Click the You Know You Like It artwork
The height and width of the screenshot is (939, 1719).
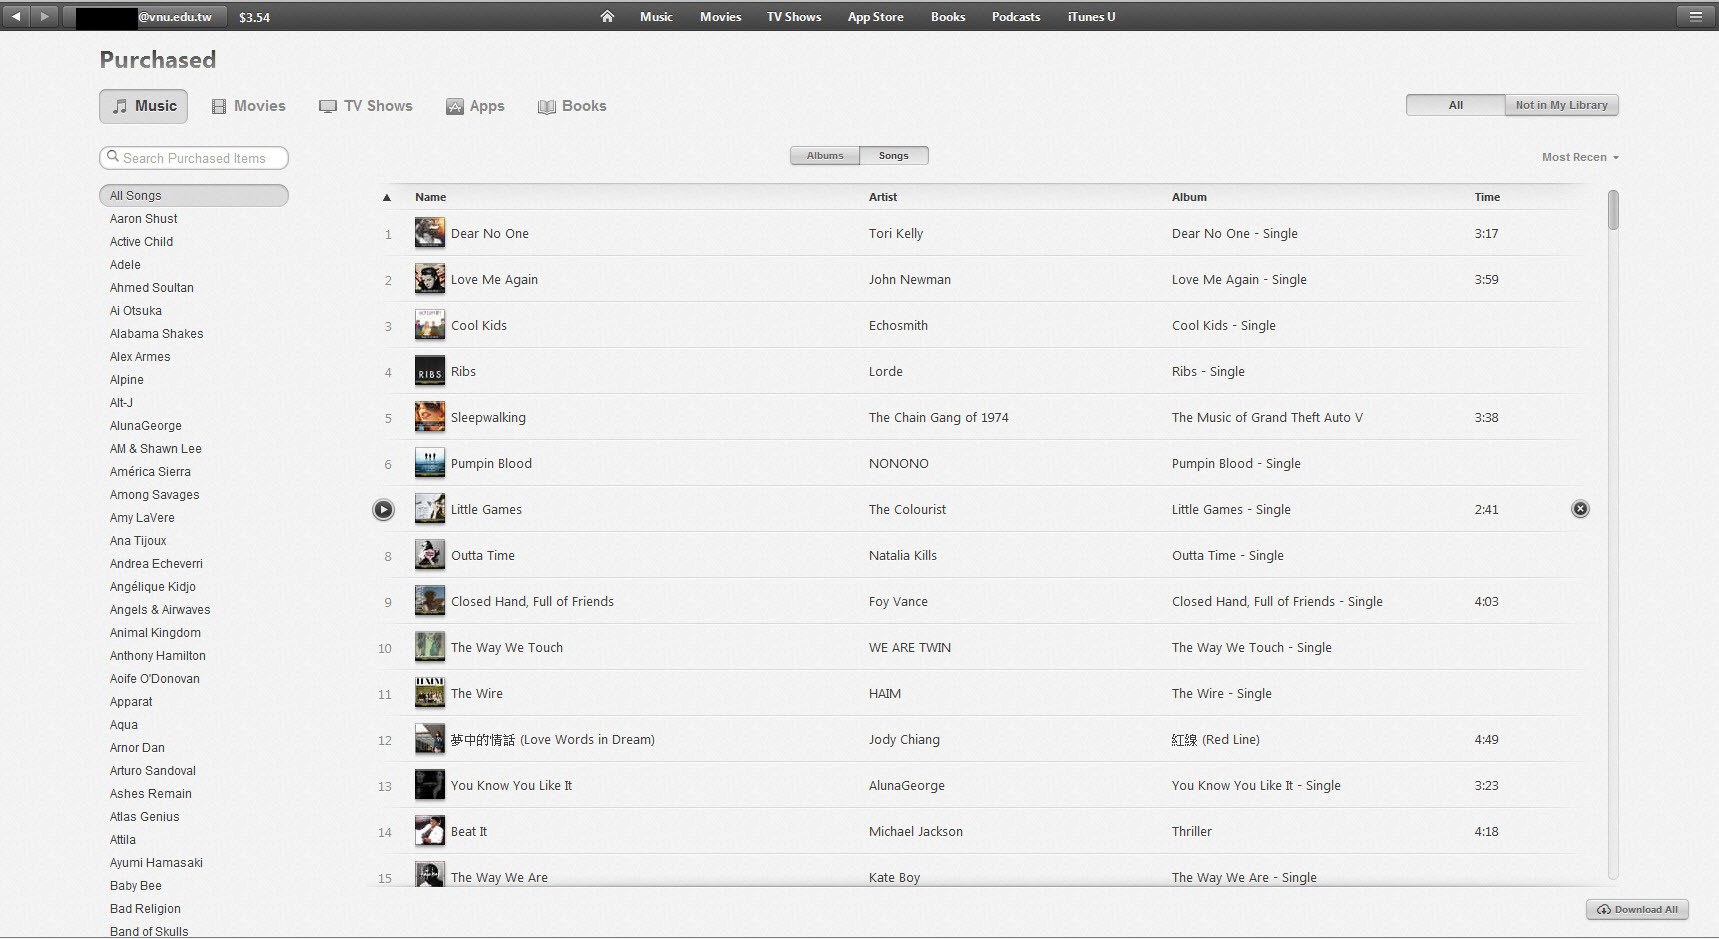[430, 785]
